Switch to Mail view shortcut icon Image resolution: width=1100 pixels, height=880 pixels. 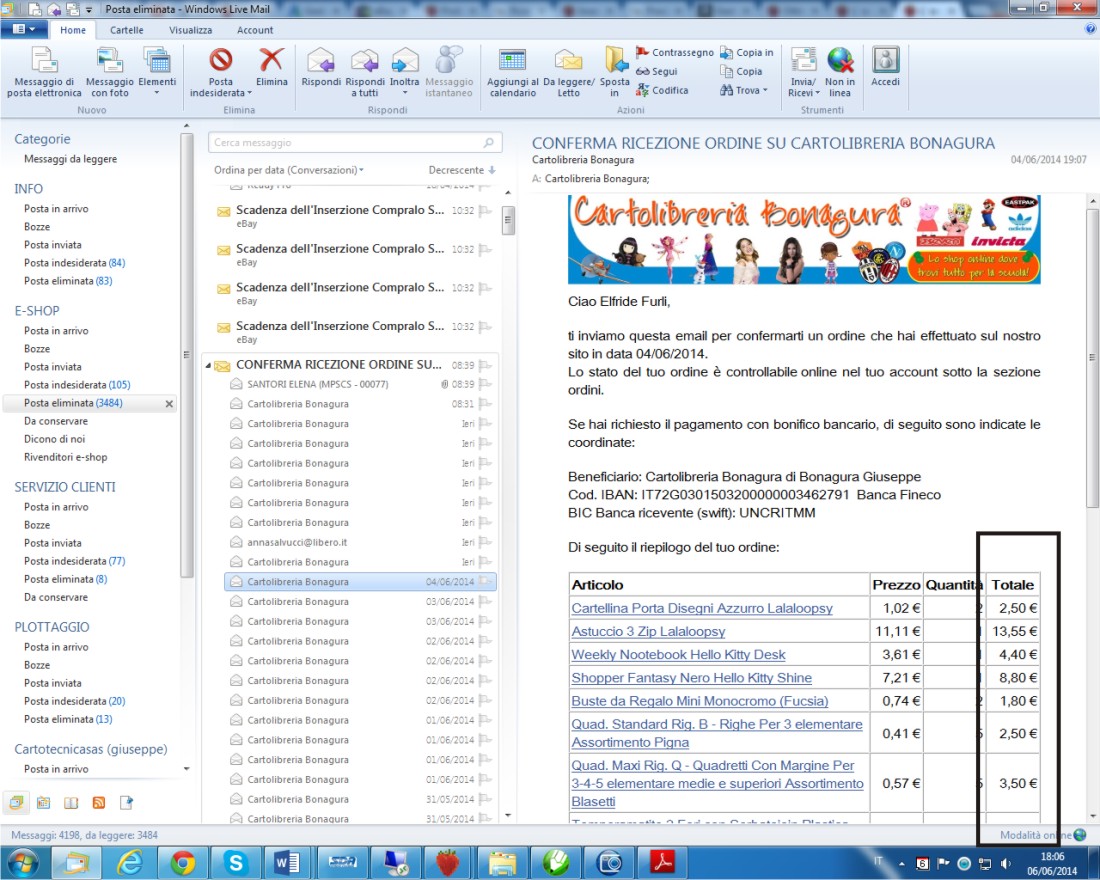coord(15,802)
